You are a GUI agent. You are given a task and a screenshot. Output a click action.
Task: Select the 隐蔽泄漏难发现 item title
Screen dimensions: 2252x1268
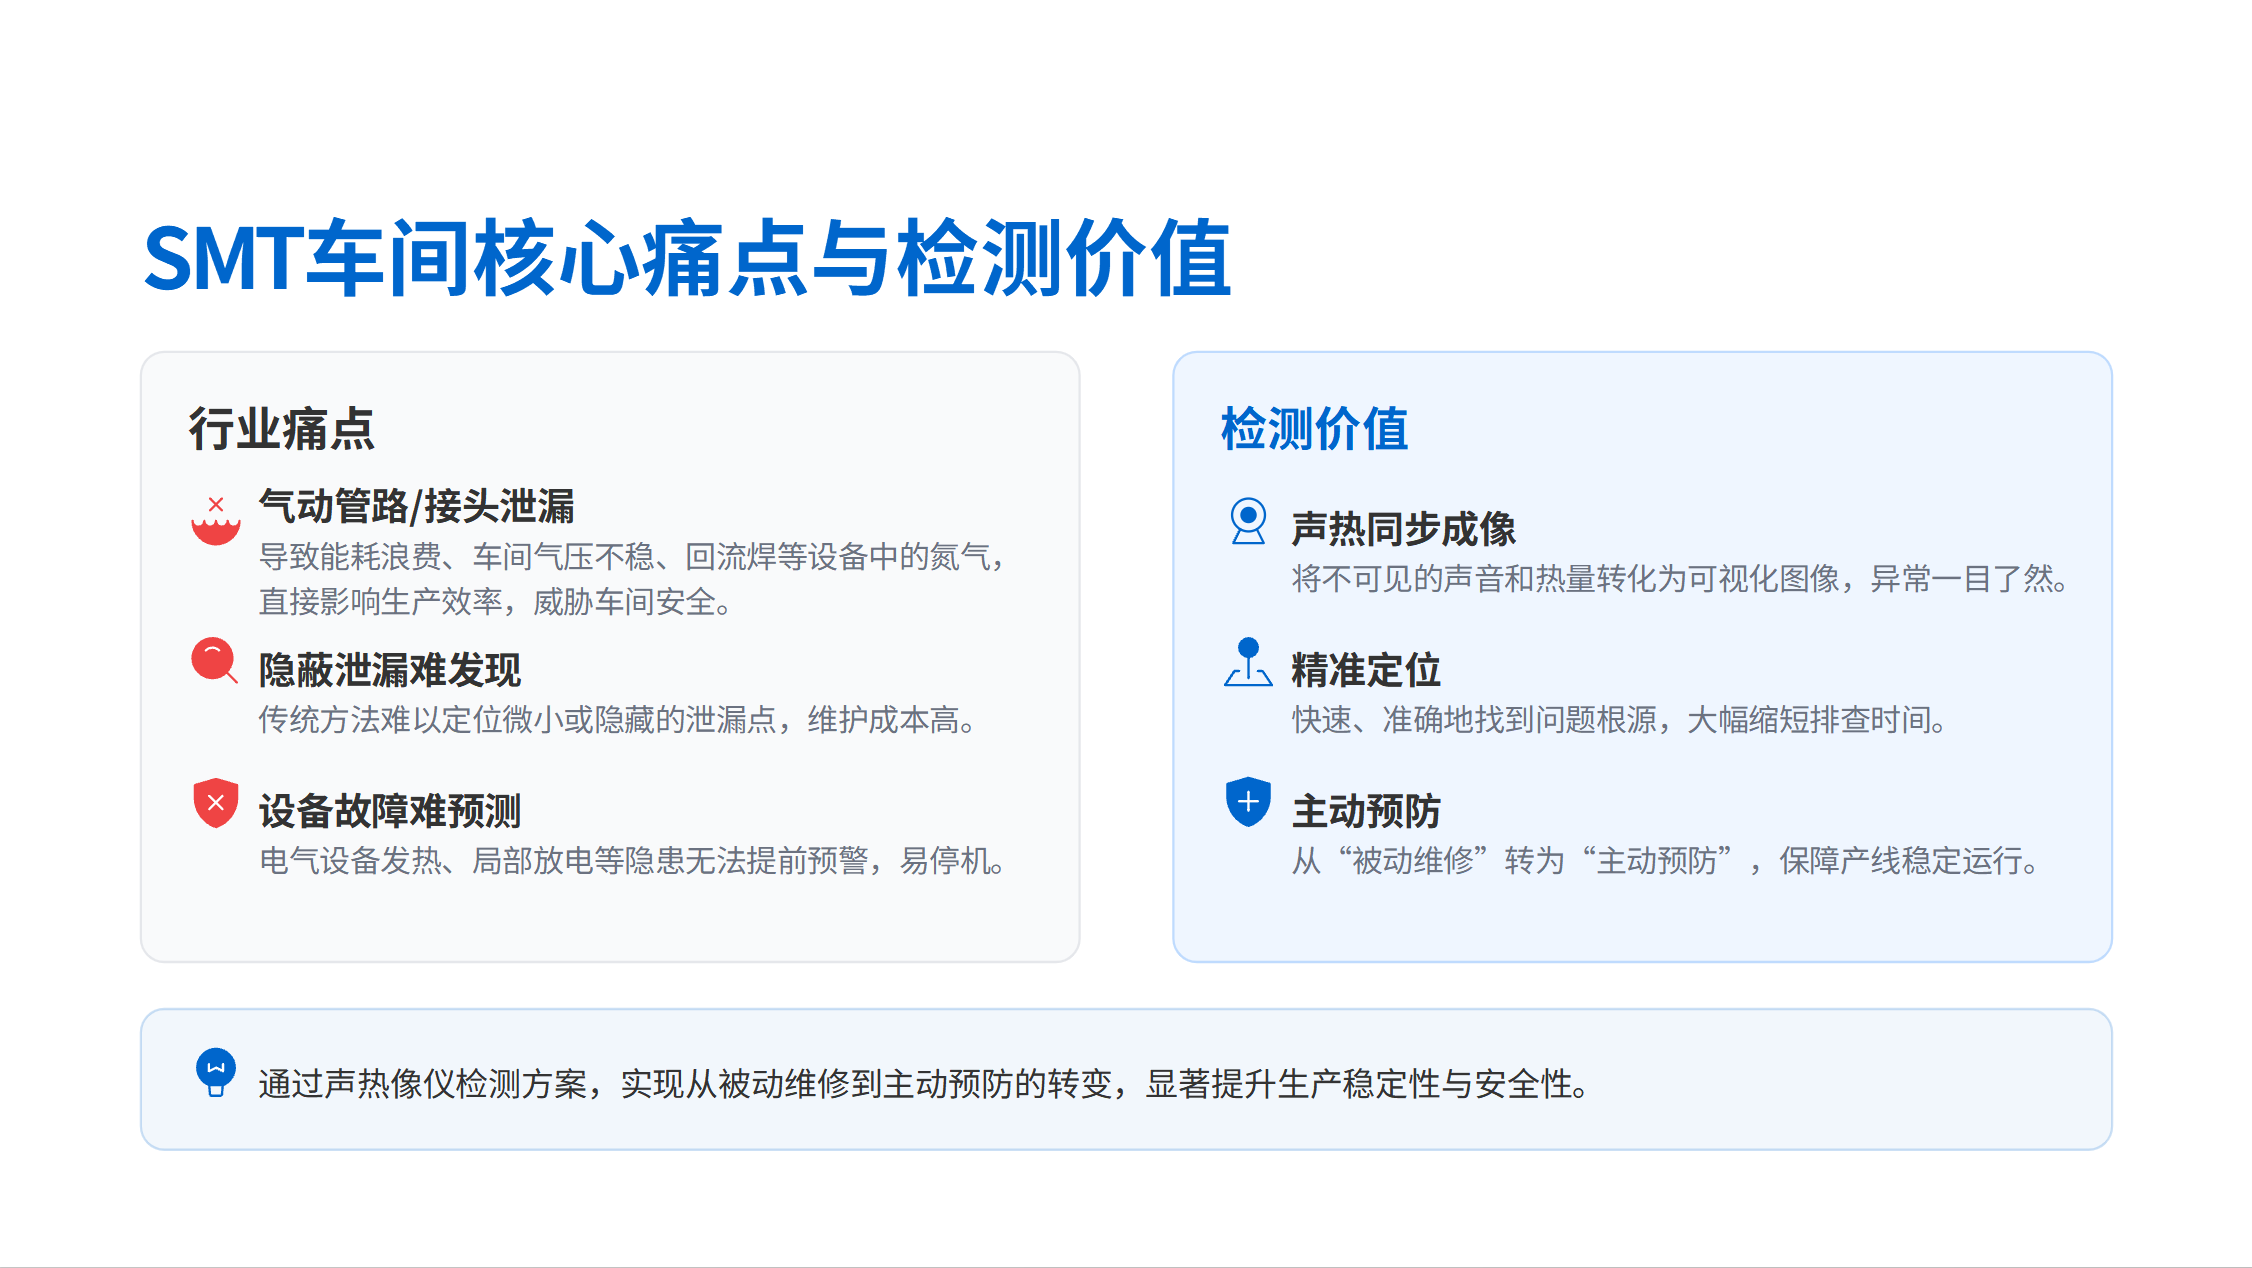(389, 670)
